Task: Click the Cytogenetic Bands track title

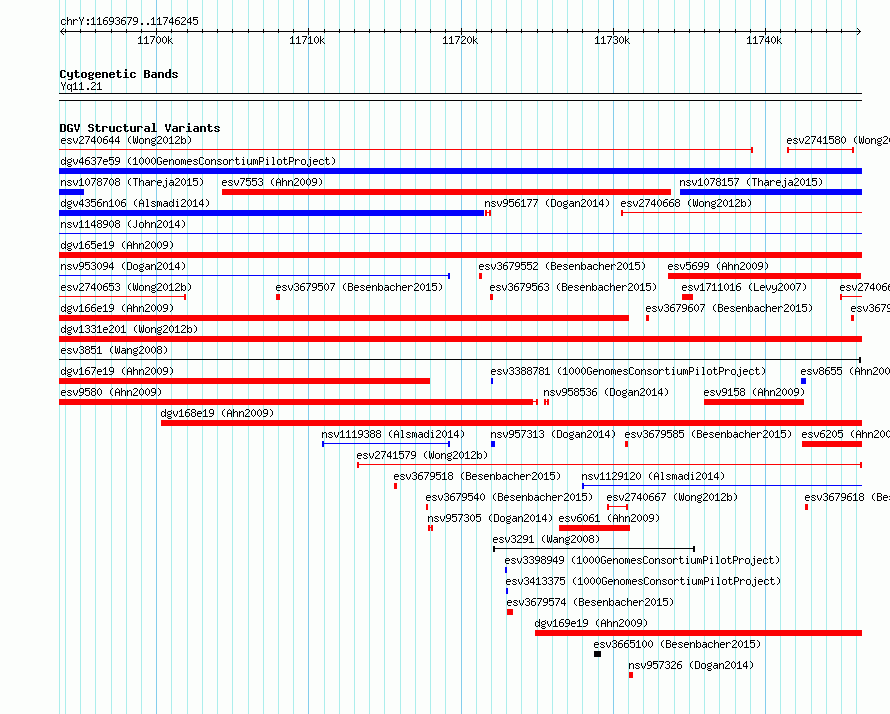Action: [x=119, y=74]
